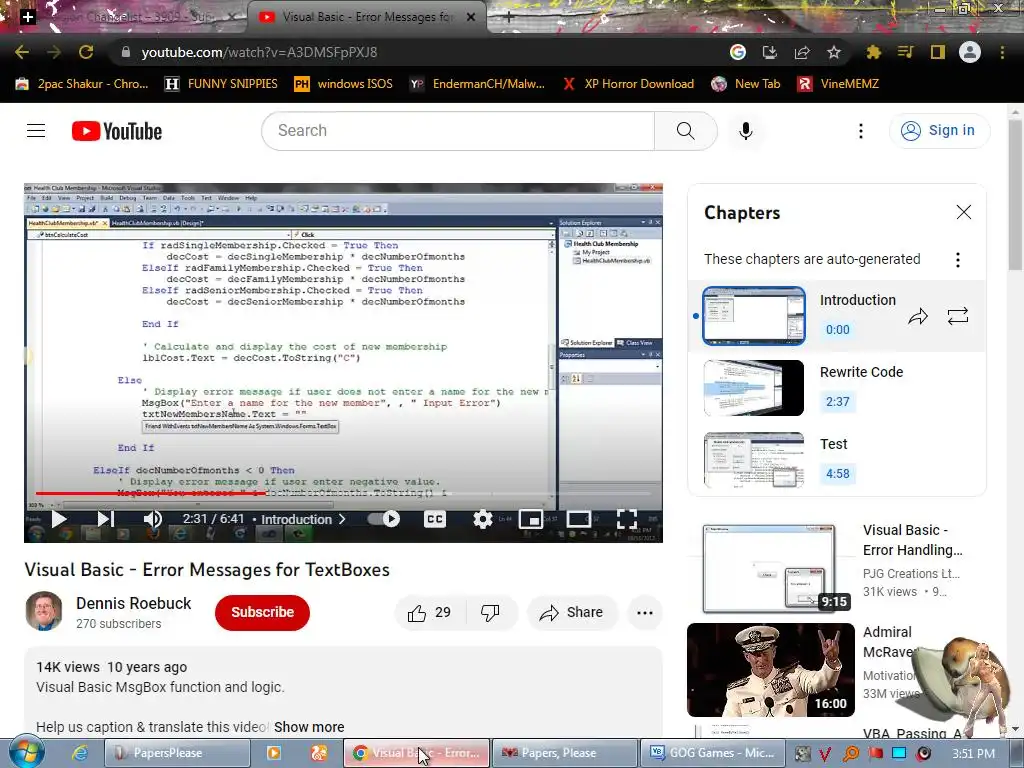This screenshot has width=1024, height=768.
Task: Open Dennis Roebuck channel avatar
Action: (44, 611)
